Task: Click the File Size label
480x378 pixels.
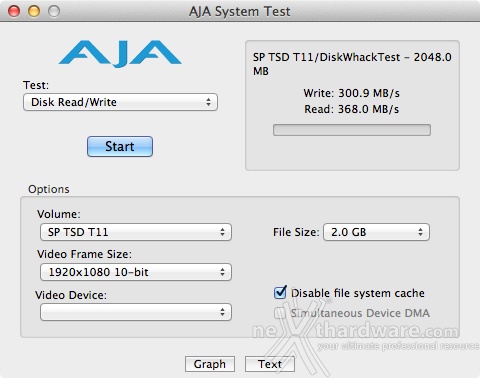Action: coord(296,232)
